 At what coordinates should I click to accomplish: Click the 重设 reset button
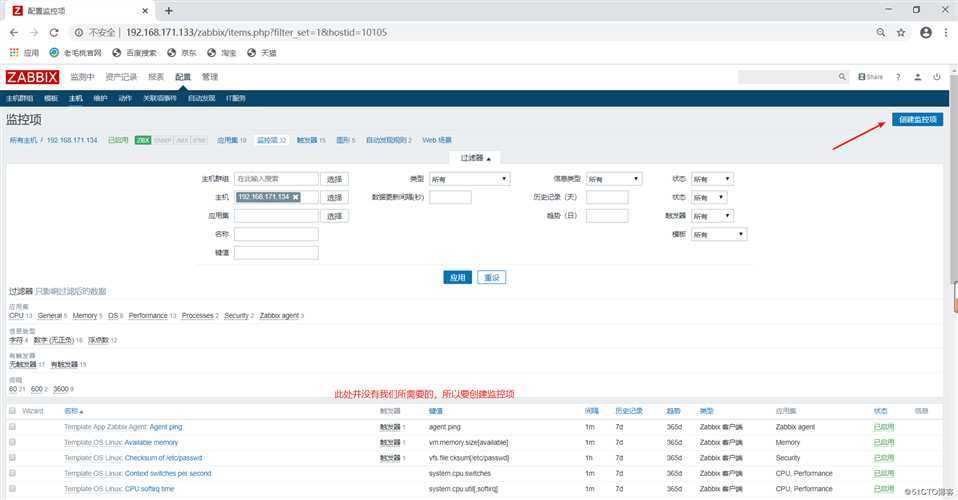pyautogui.click(x=491, y=278)
